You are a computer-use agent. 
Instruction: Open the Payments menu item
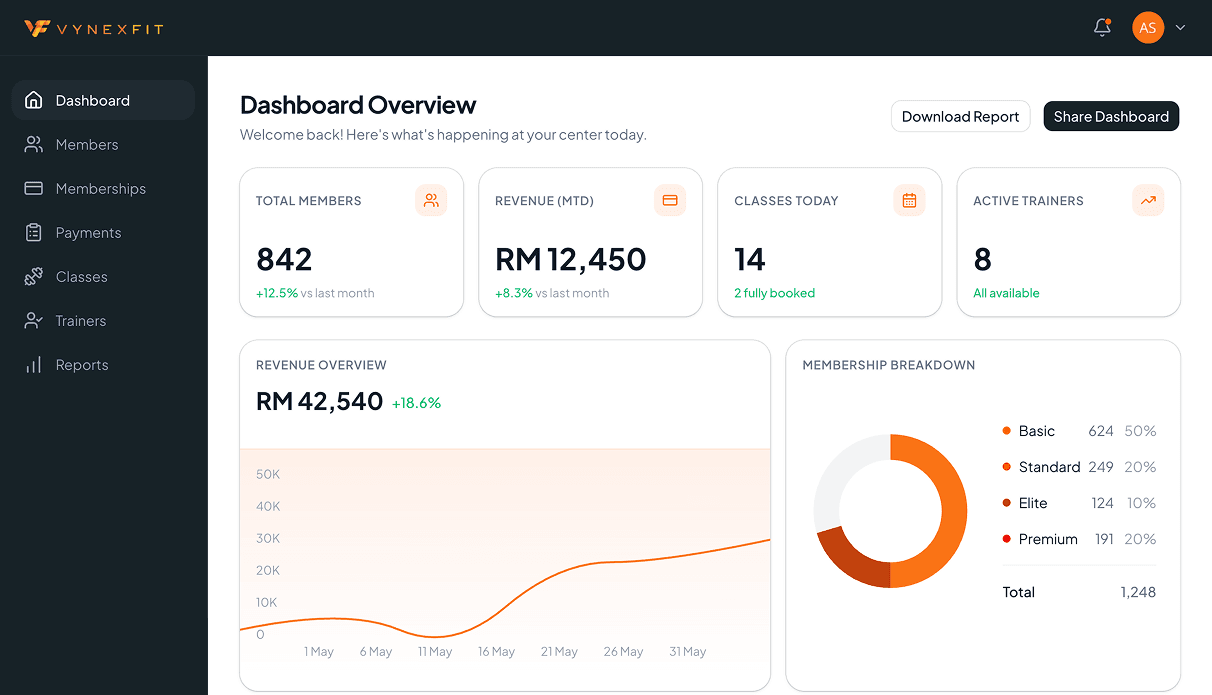pyautogui.click(x=103, y=232)
